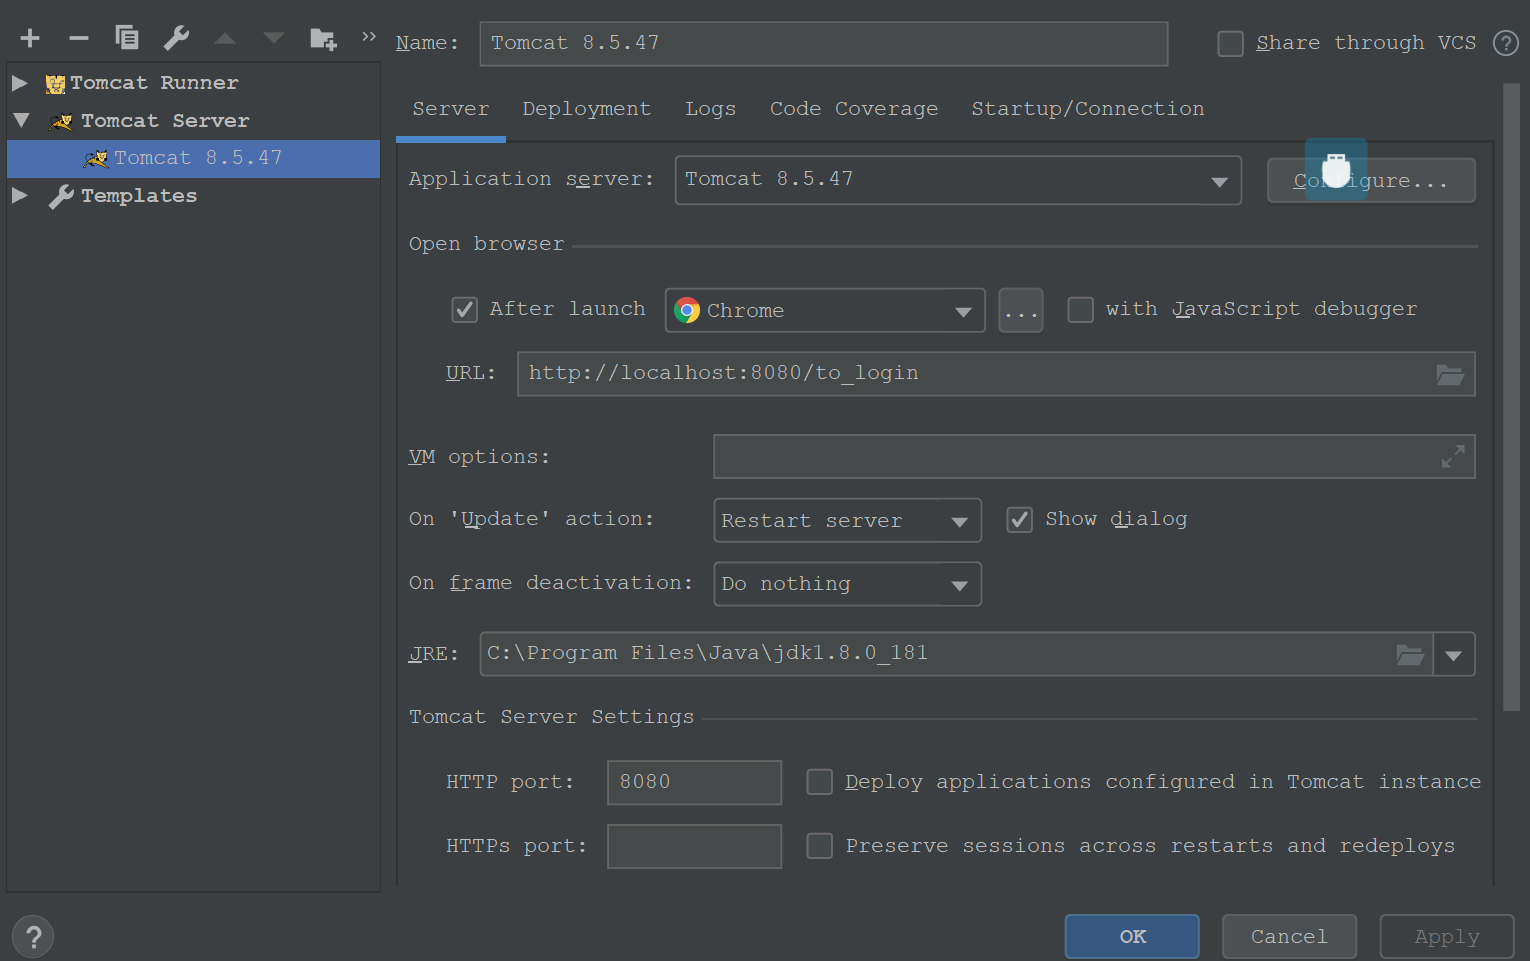Screen dimensions: 1530x961
Task: Click the Cancel button
Action: (1289, 937)
